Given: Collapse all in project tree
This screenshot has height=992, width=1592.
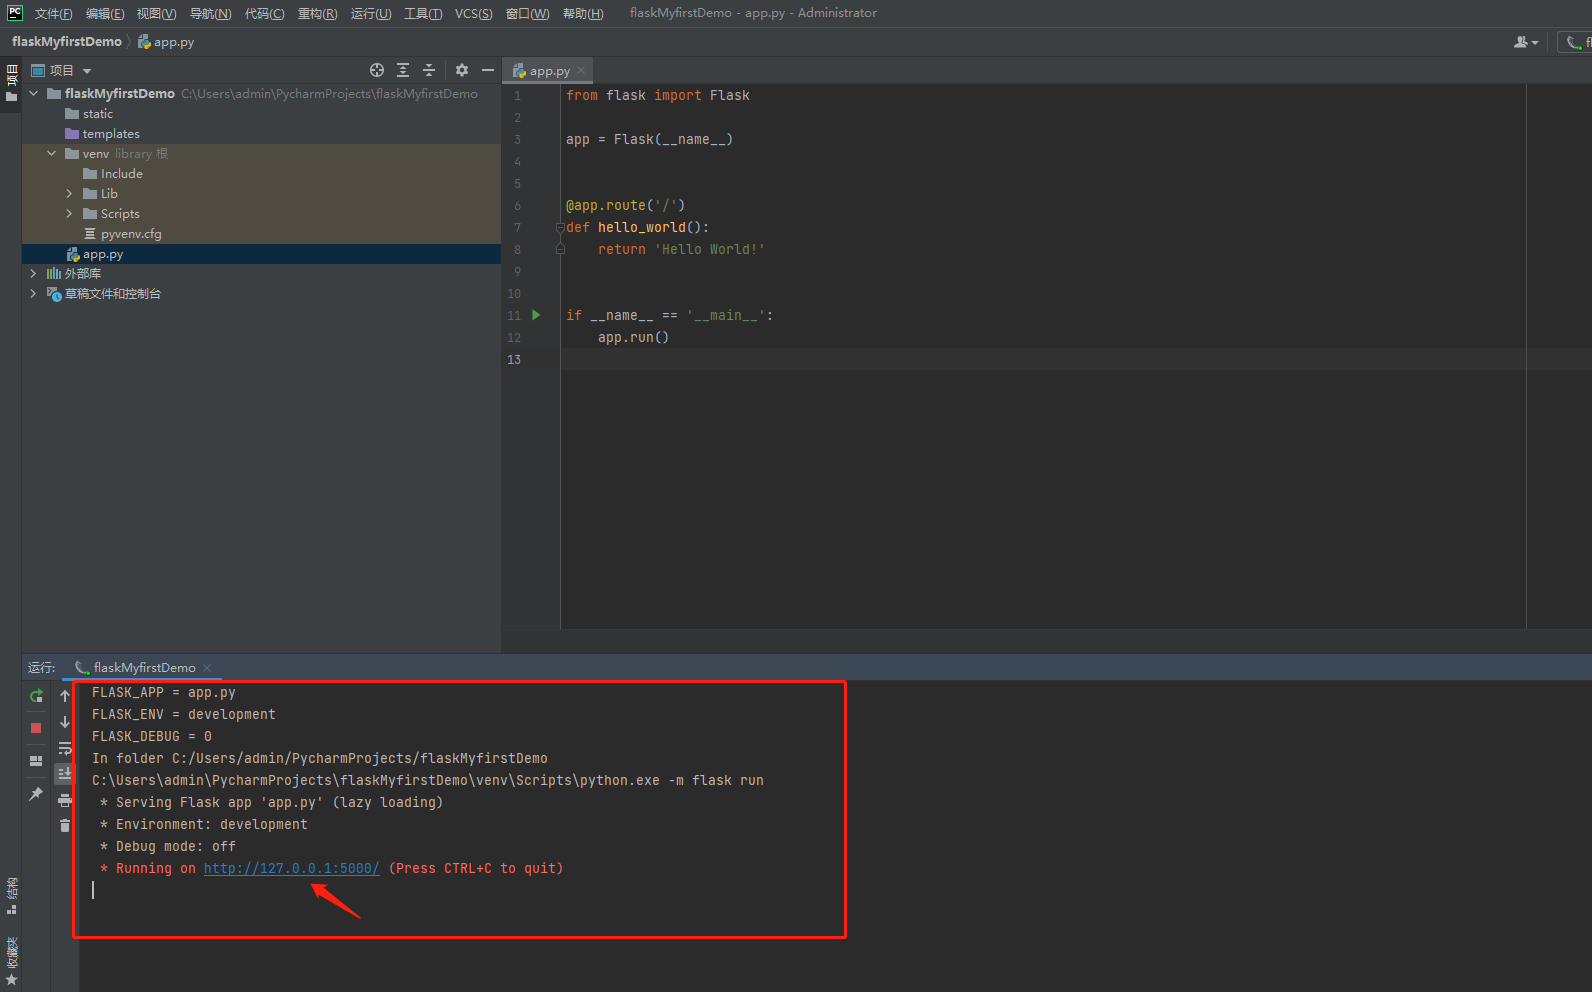Looking at the screenshot, I should (x=429, y=70).
